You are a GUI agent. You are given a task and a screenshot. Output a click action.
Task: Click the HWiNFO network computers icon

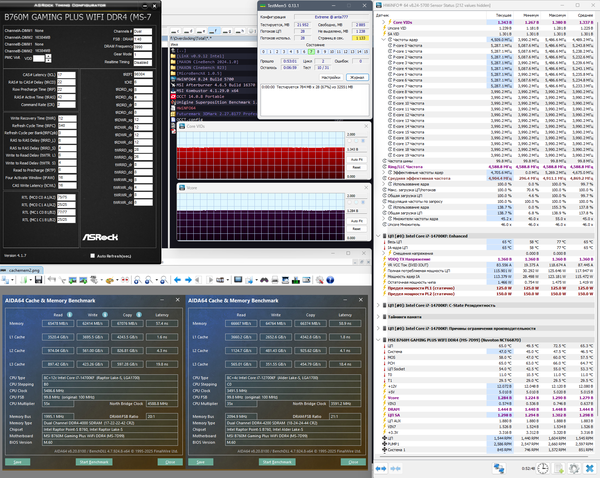pyautogui.click(x=499, y=468)
